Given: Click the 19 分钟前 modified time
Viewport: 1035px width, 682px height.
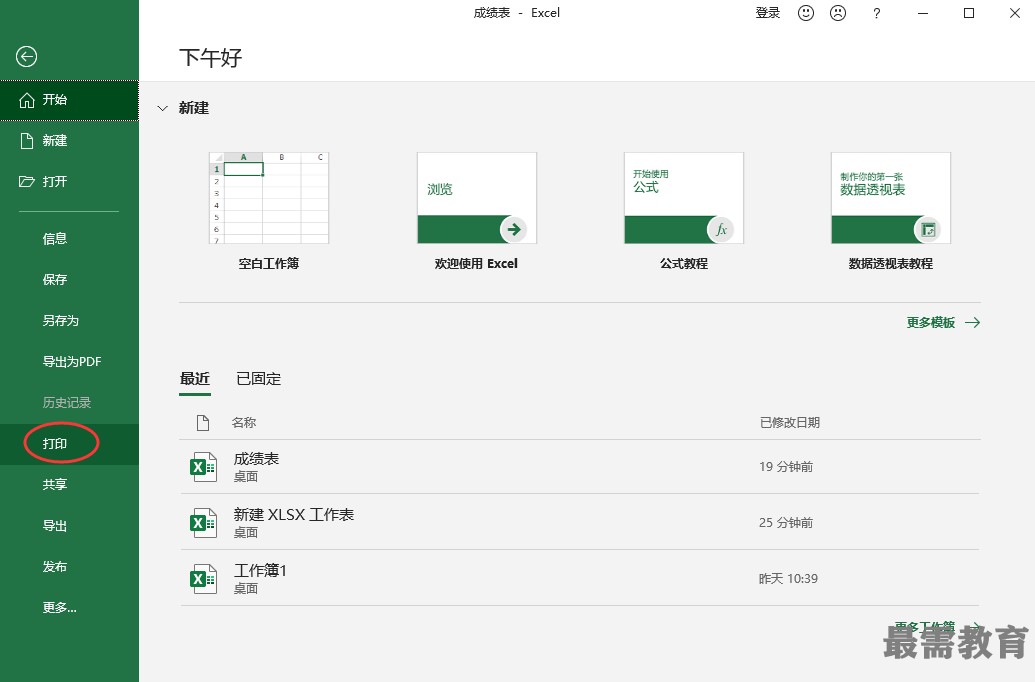Looking at the screenshot, I should (x=785, y=467).
